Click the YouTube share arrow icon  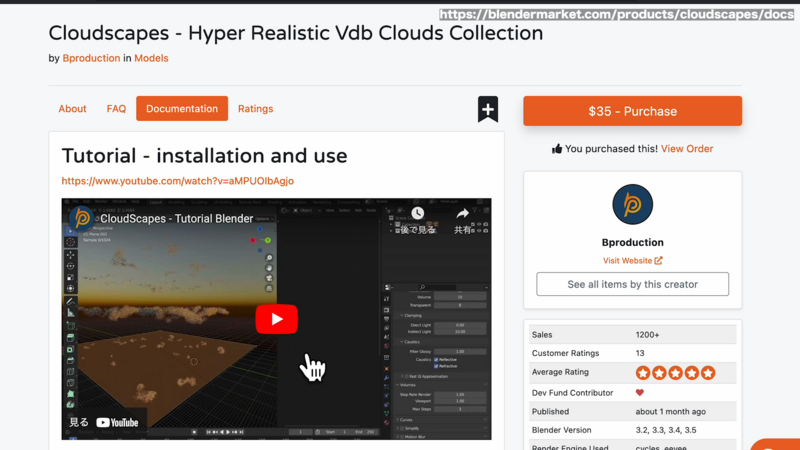(462, 213)
